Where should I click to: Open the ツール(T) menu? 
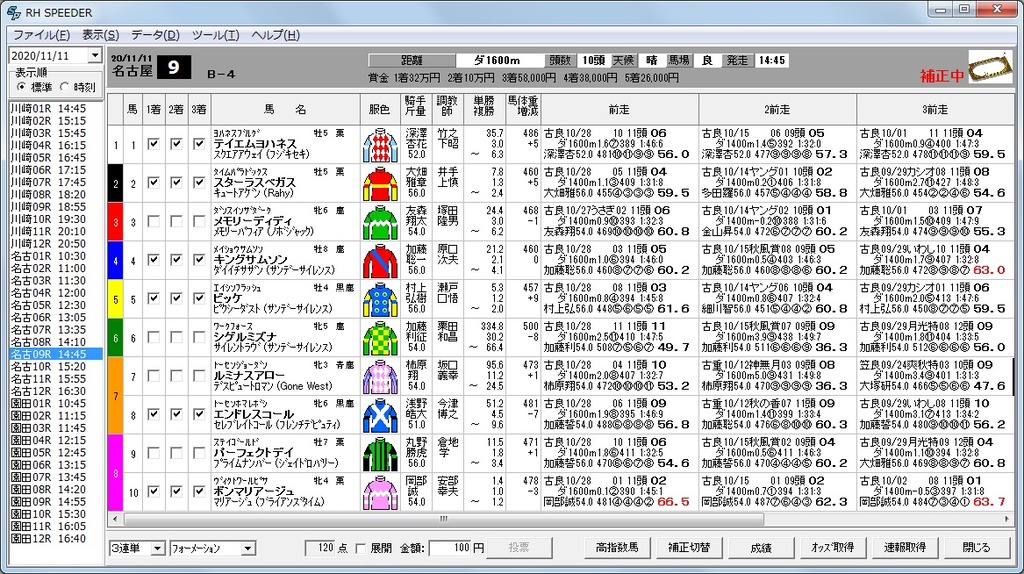[x=216, y=35]
